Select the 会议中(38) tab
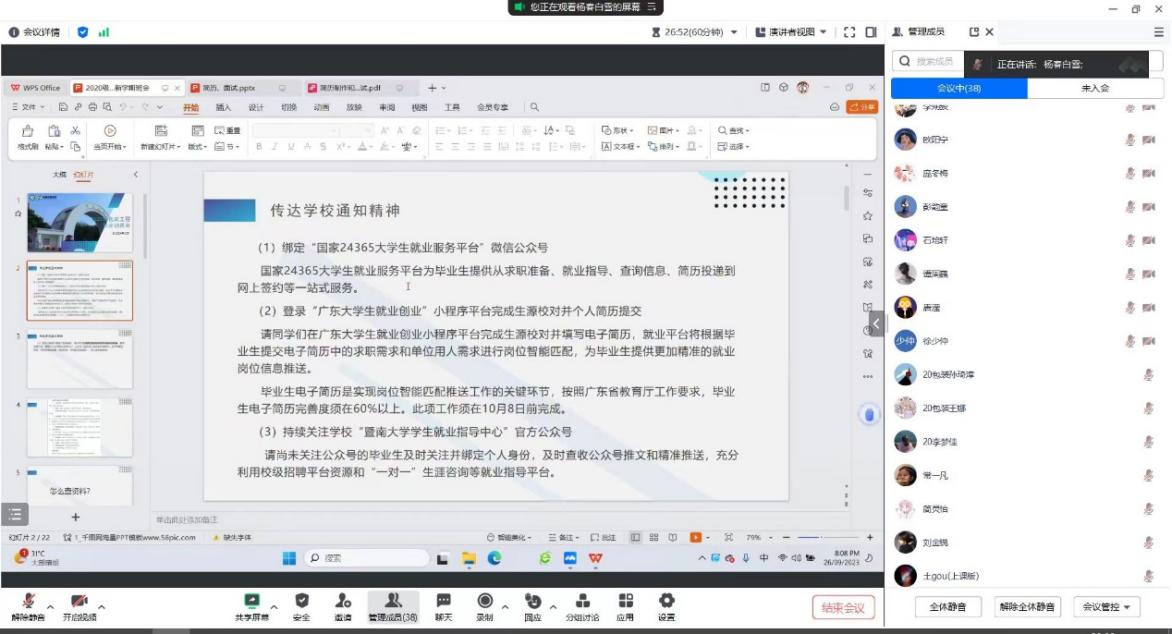Viewport: 1172px width, 634px height. pos(958,88)
